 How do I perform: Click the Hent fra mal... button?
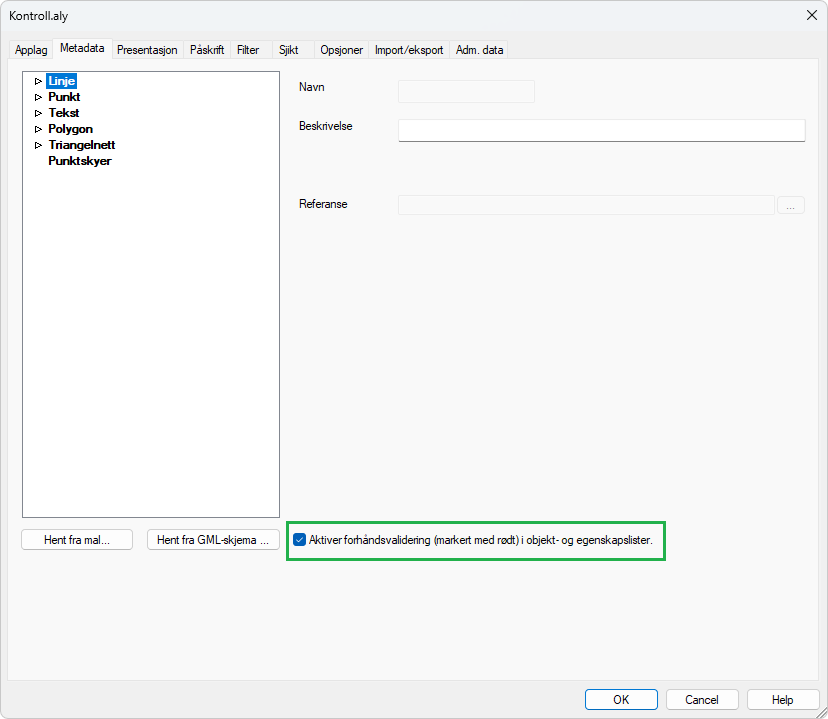pos(77,540)
